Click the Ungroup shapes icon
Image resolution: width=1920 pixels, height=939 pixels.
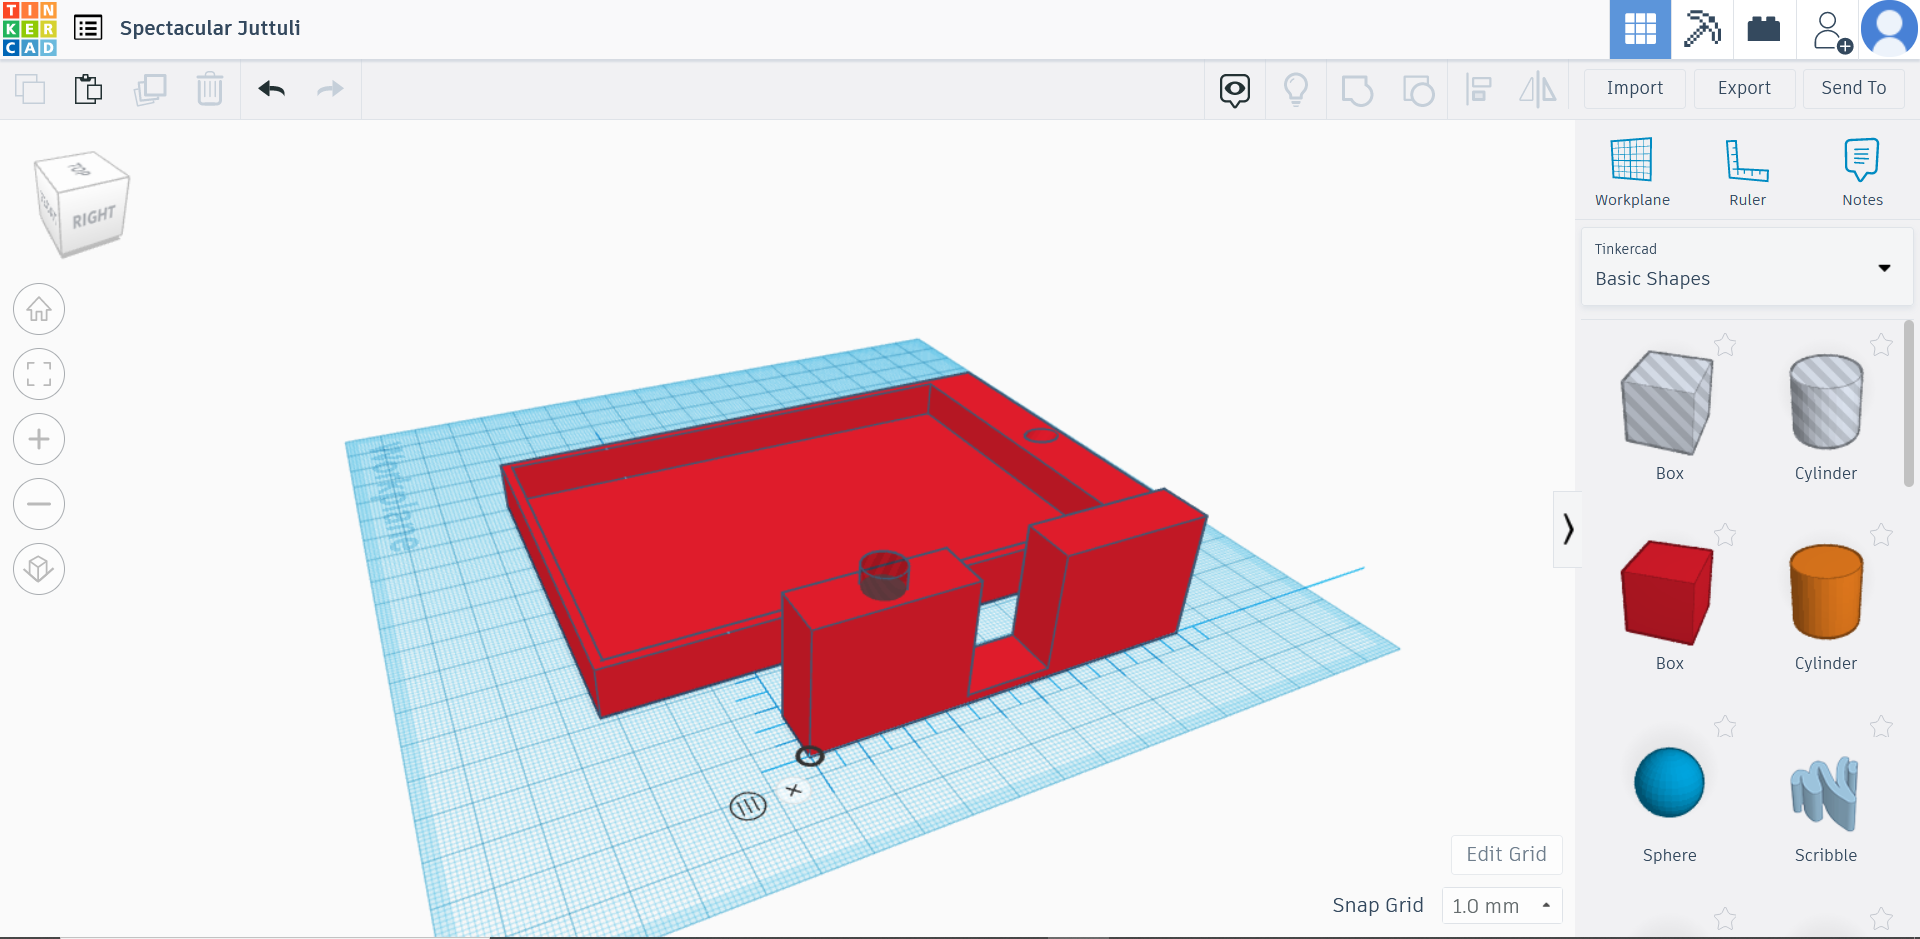coord(1418,90)
